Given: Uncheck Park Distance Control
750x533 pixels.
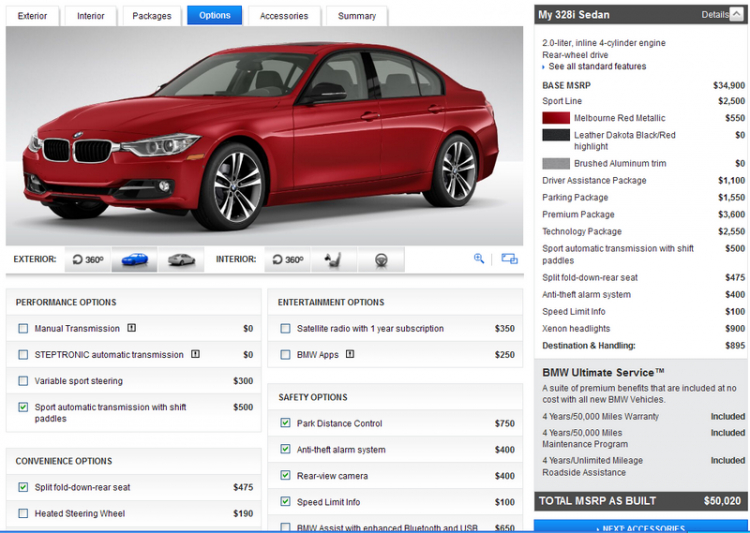Looking at the screenshot, I should point(285,423).
